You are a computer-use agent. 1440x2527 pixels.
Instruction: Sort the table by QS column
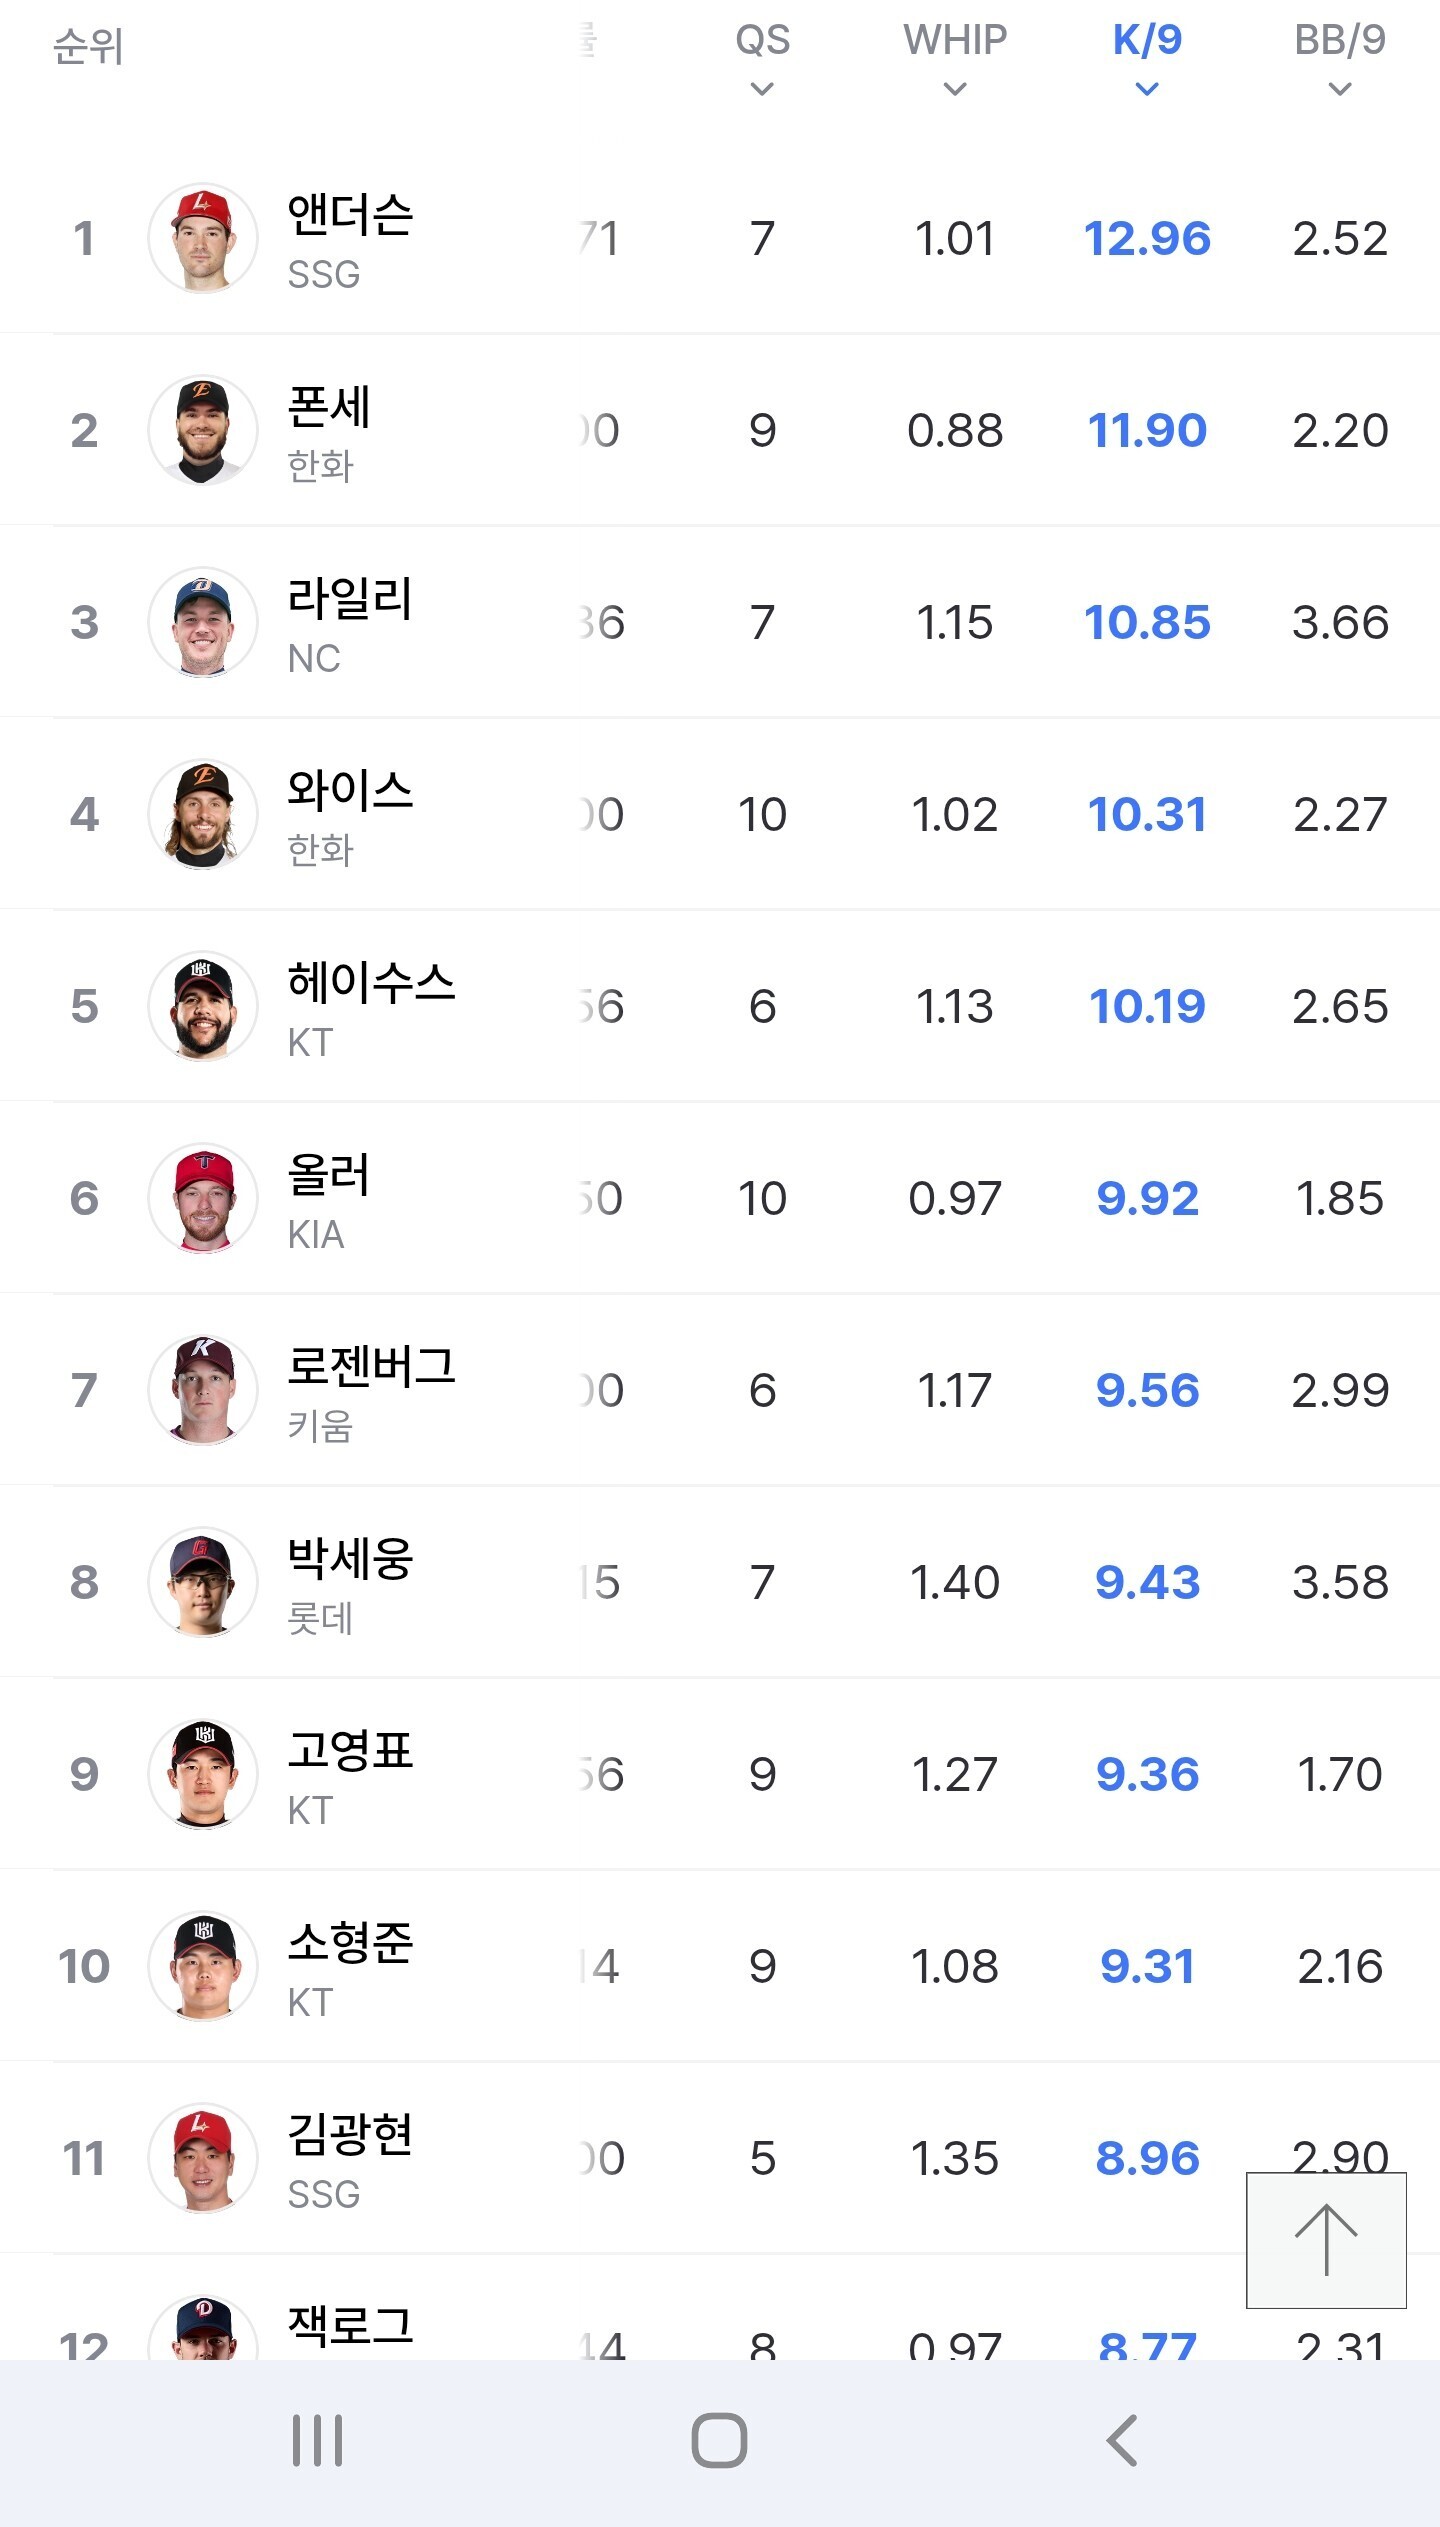[762, 58]
